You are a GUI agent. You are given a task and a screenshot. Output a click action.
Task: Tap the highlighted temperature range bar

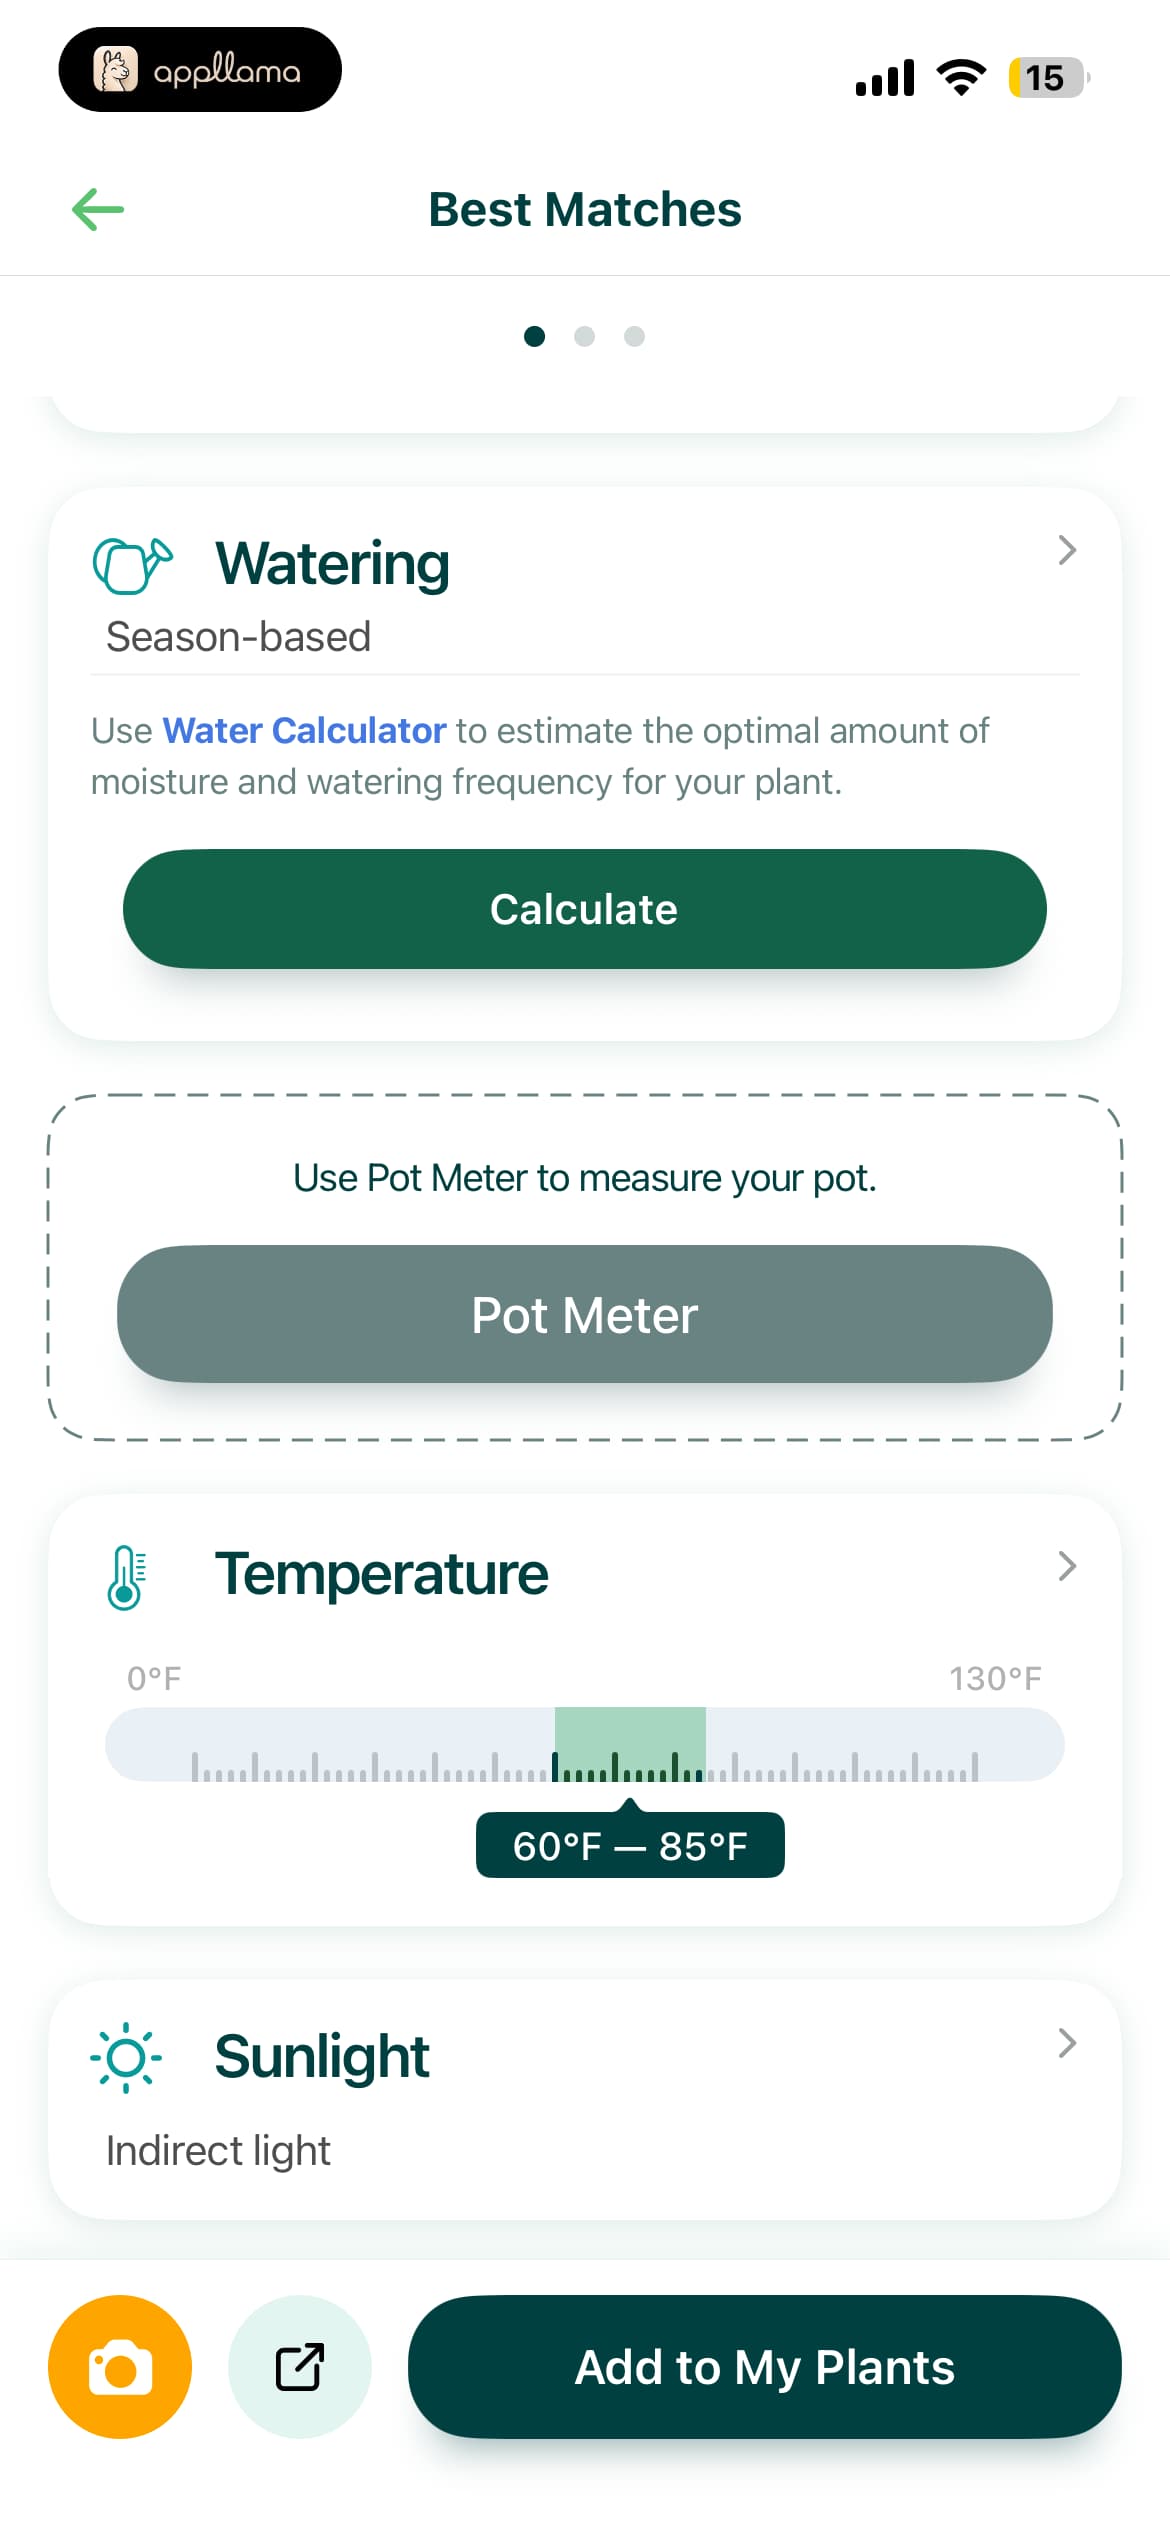point(630,1744)
